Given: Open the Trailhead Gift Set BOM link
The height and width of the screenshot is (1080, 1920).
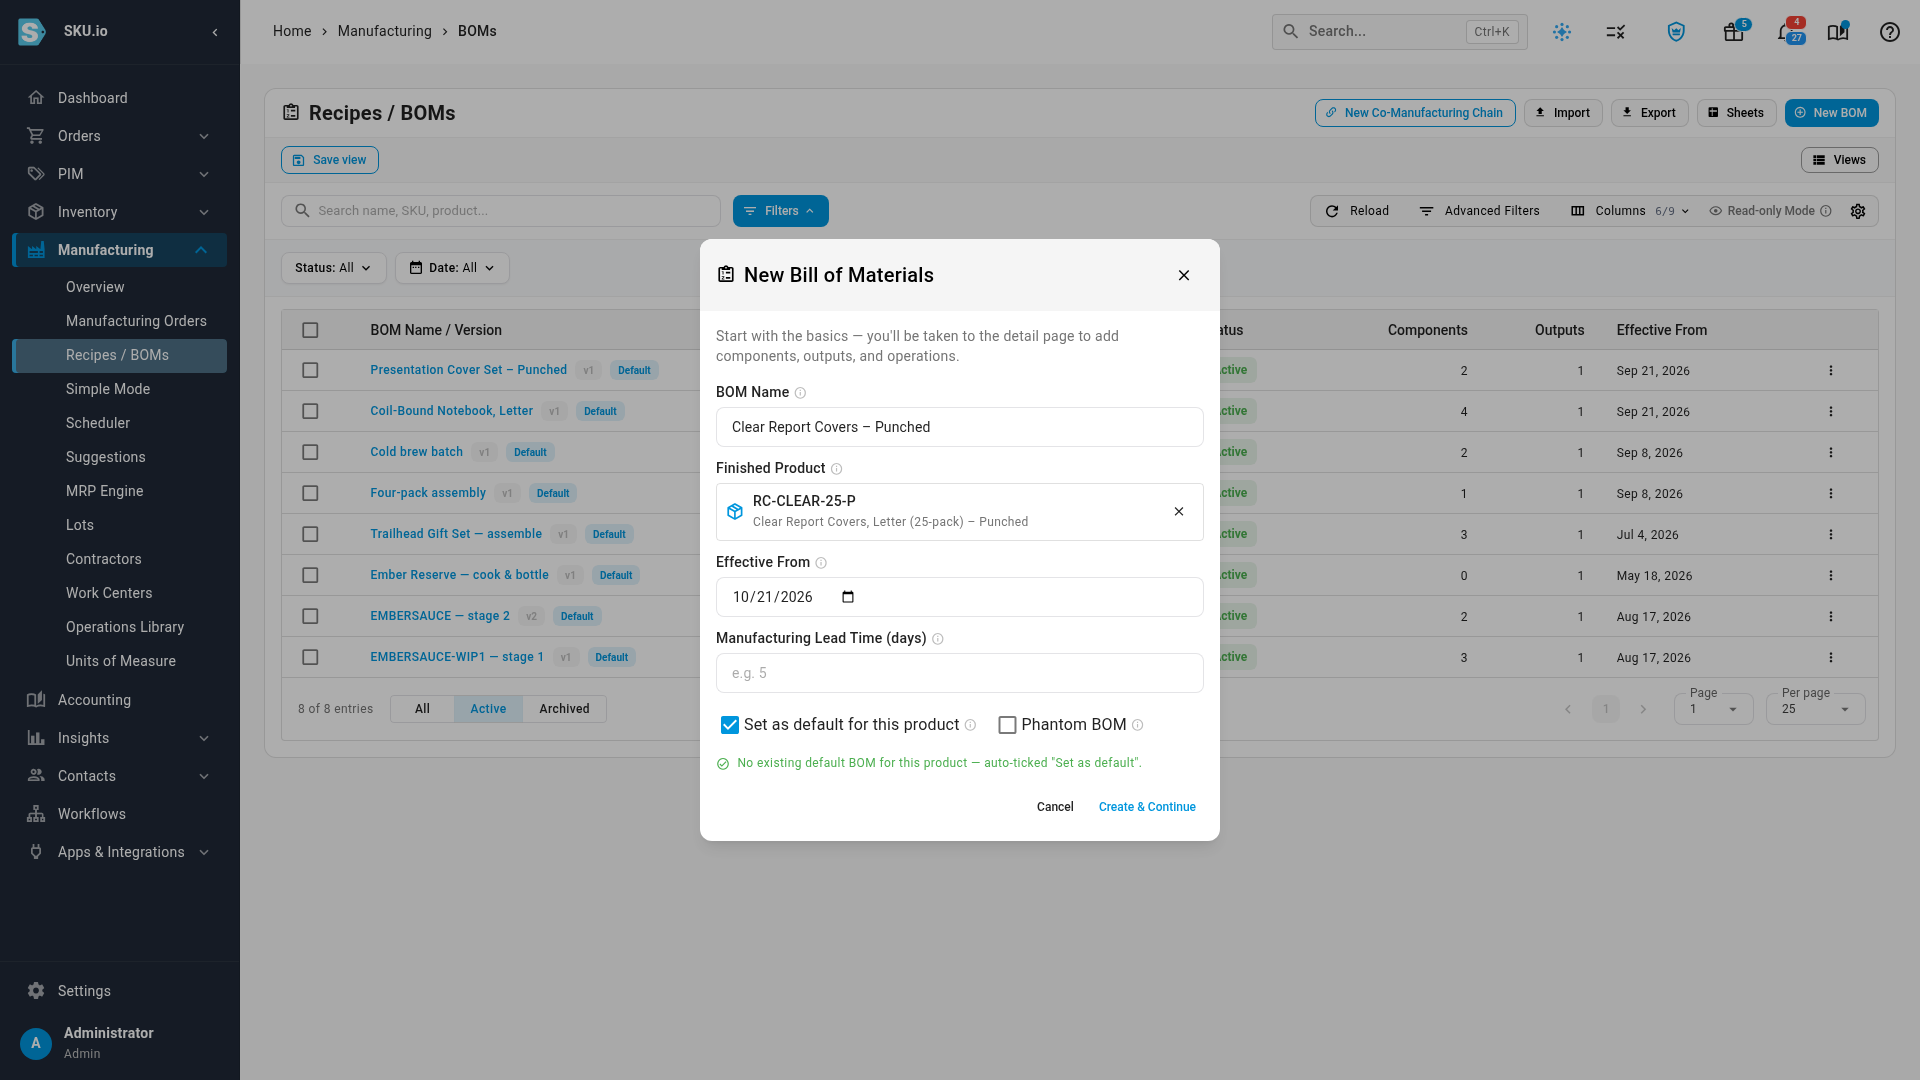Looking at the screenshot, I should click(456, 534).
